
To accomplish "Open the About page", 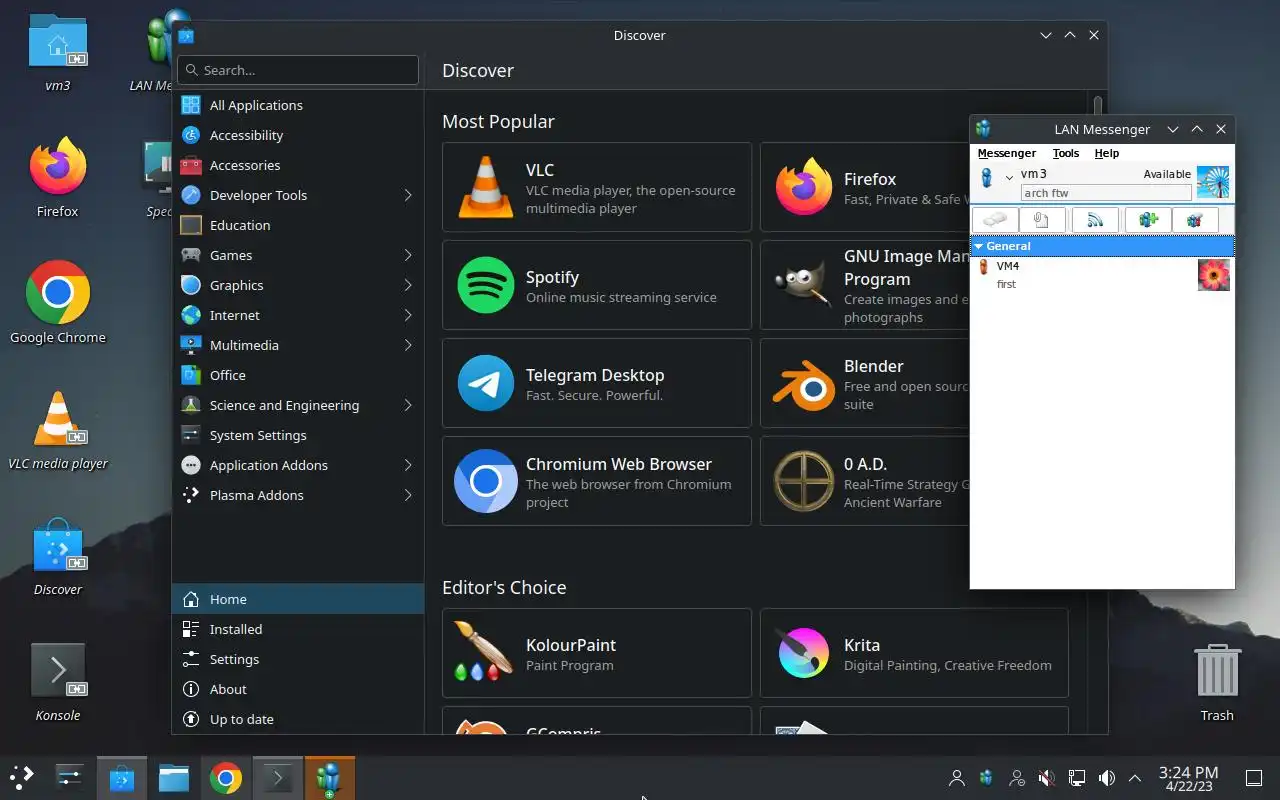I will point(297,689).
